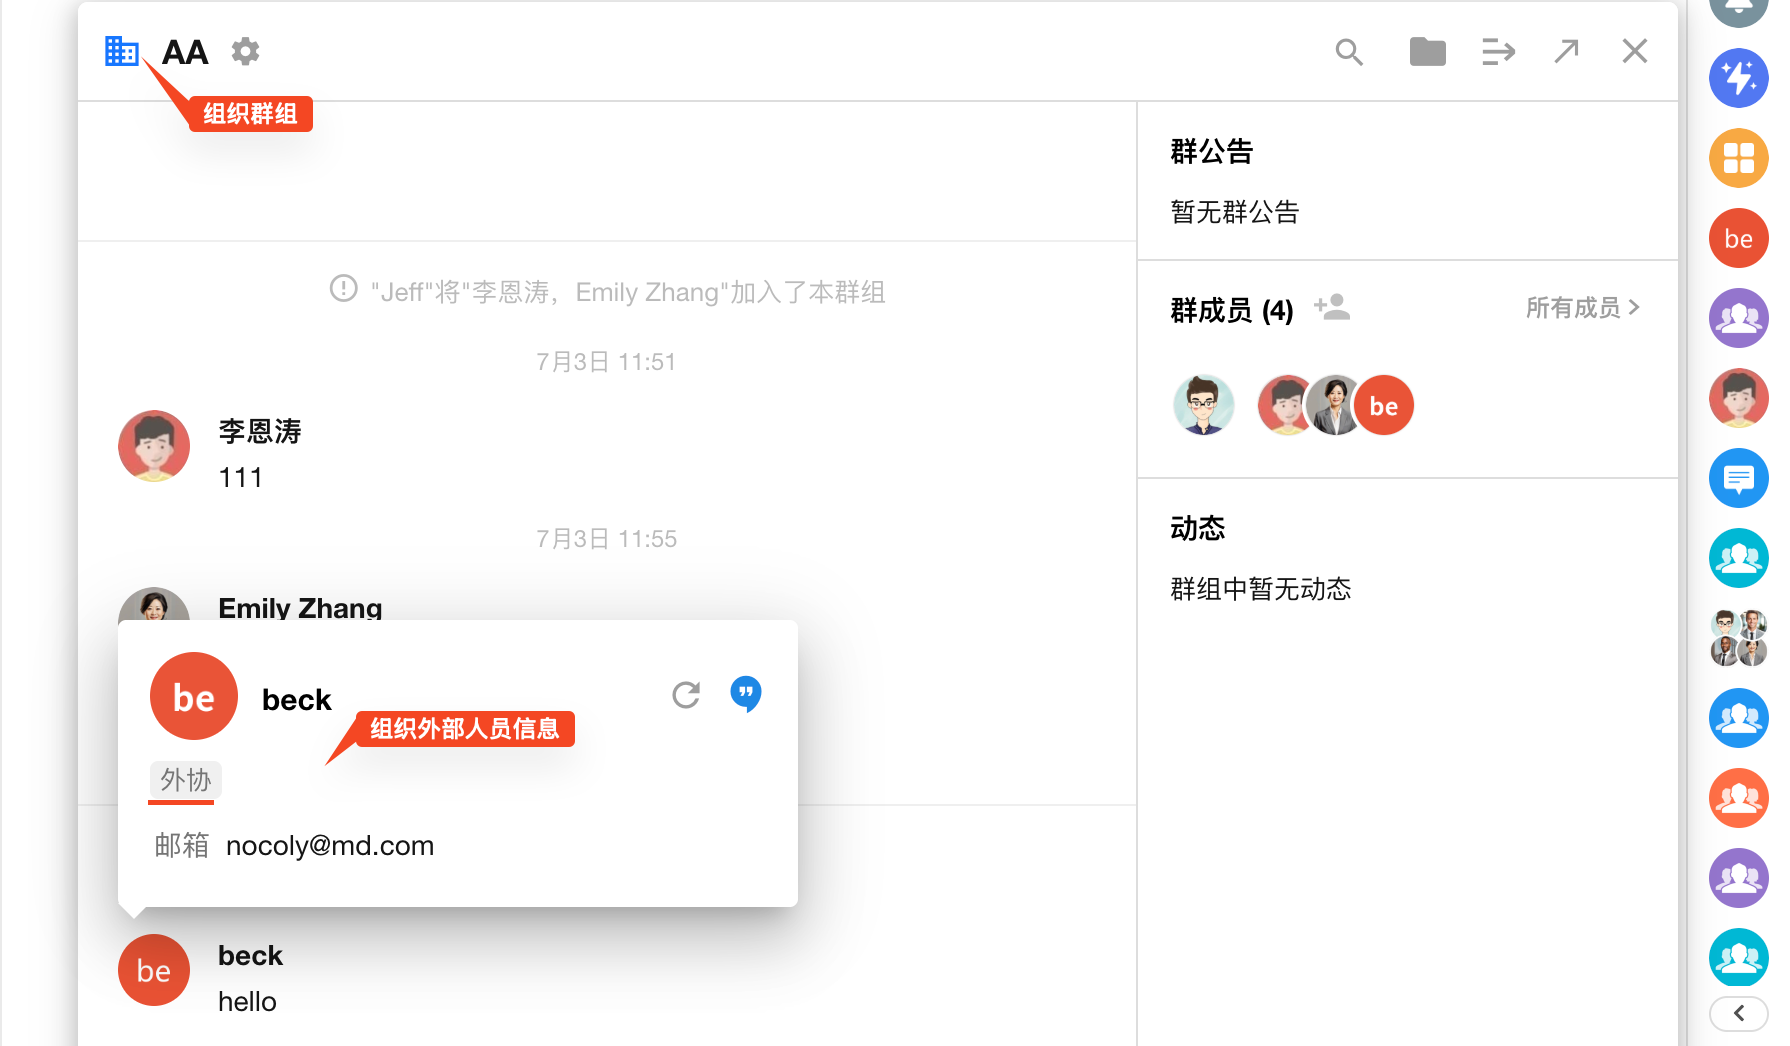Click the organization group building icon
Screen dimensions: 1790x1046
click(x=121, y=51)
